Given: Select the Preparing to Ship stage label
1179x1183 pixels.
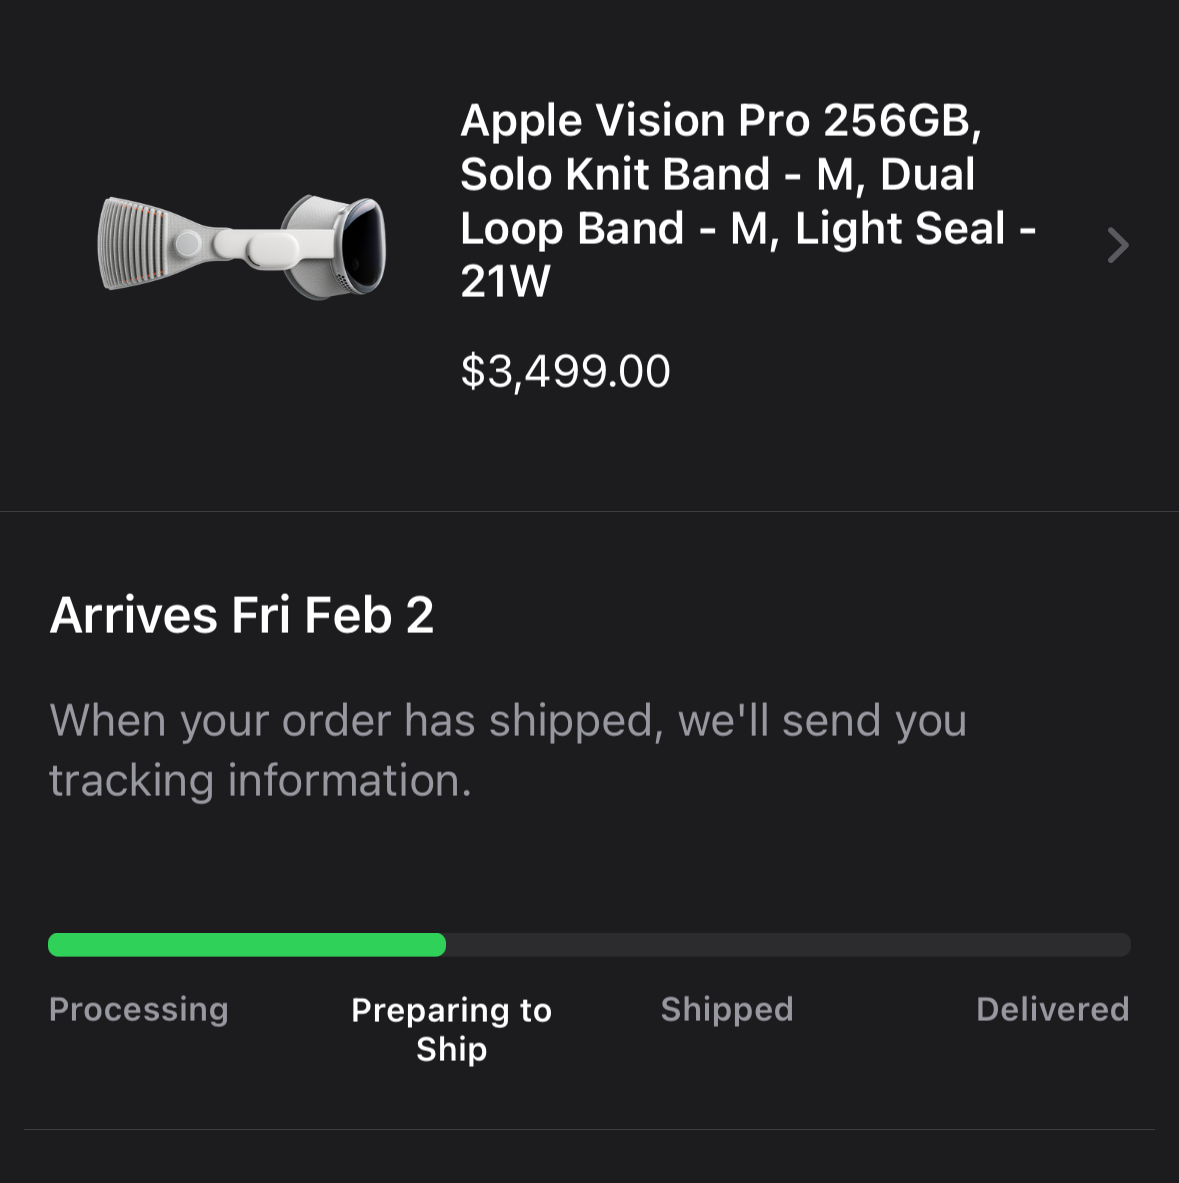Looking at the screenshot, I should click(x=451, y=1029).
